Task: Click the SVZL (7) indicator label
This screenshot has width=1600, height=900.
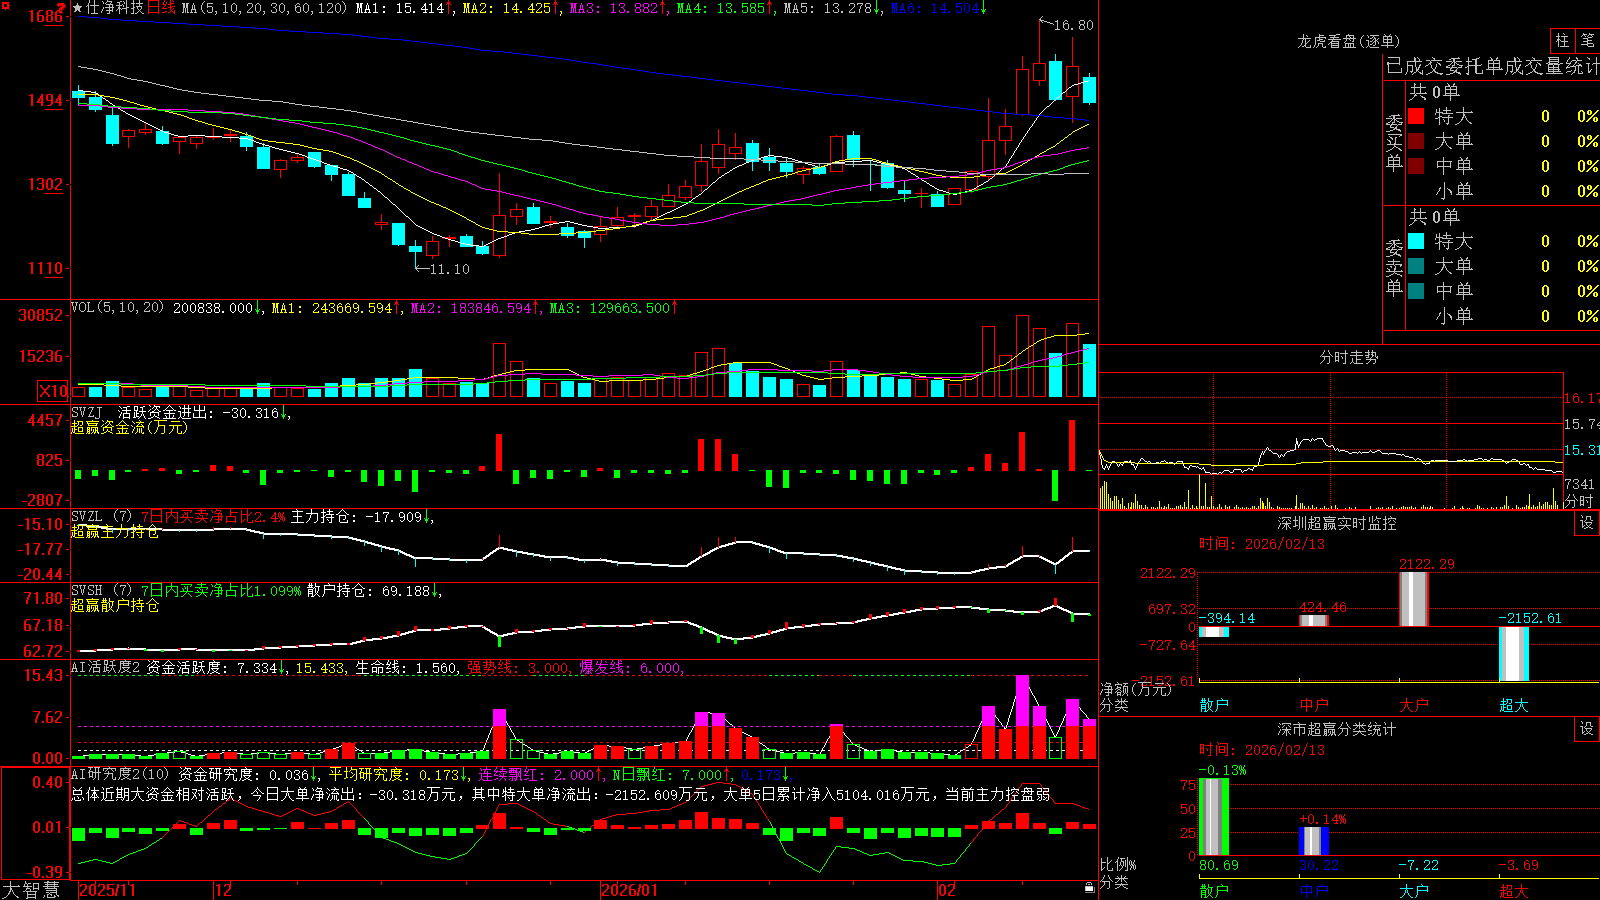Action: (x=102, y=517)
